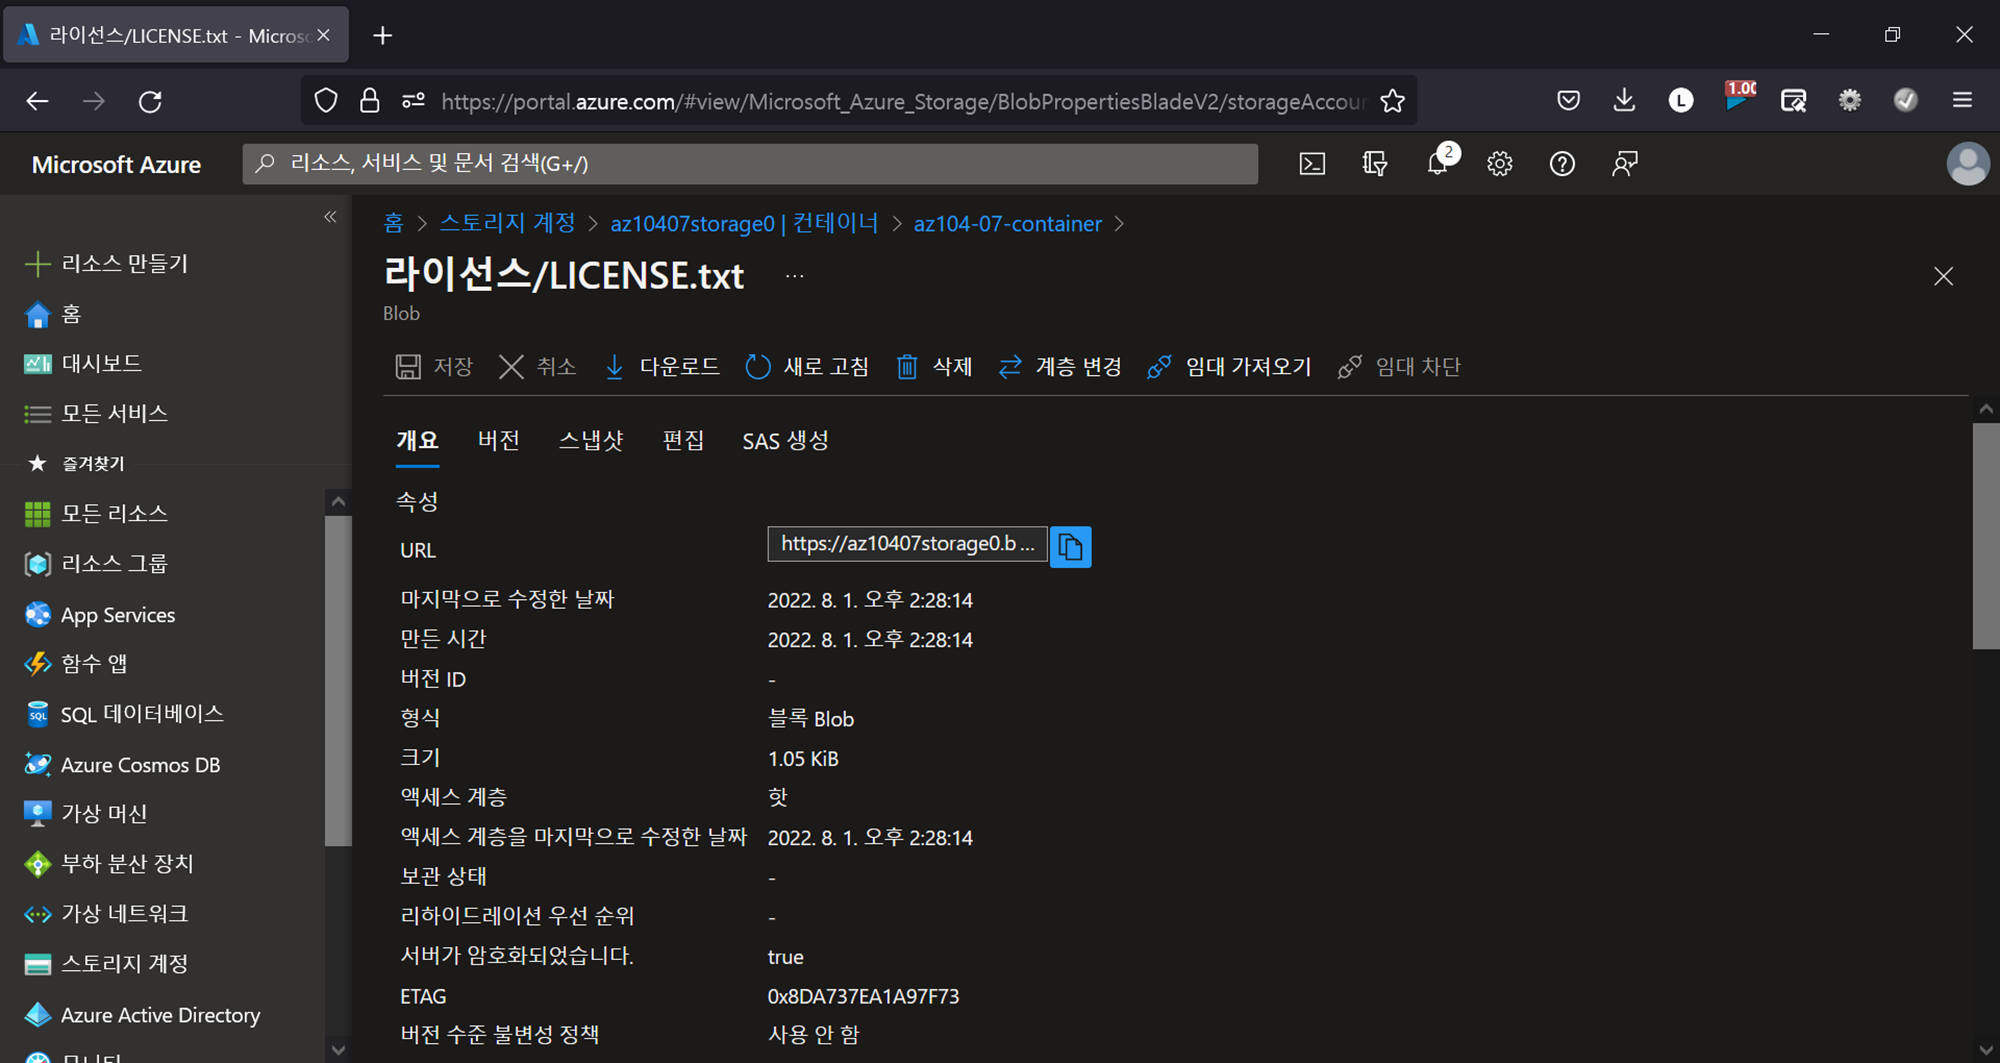Open 모든 서비스 list
Image resolution: width=2000 pixels, height=1063 pixels.
[x=95, y=414]
